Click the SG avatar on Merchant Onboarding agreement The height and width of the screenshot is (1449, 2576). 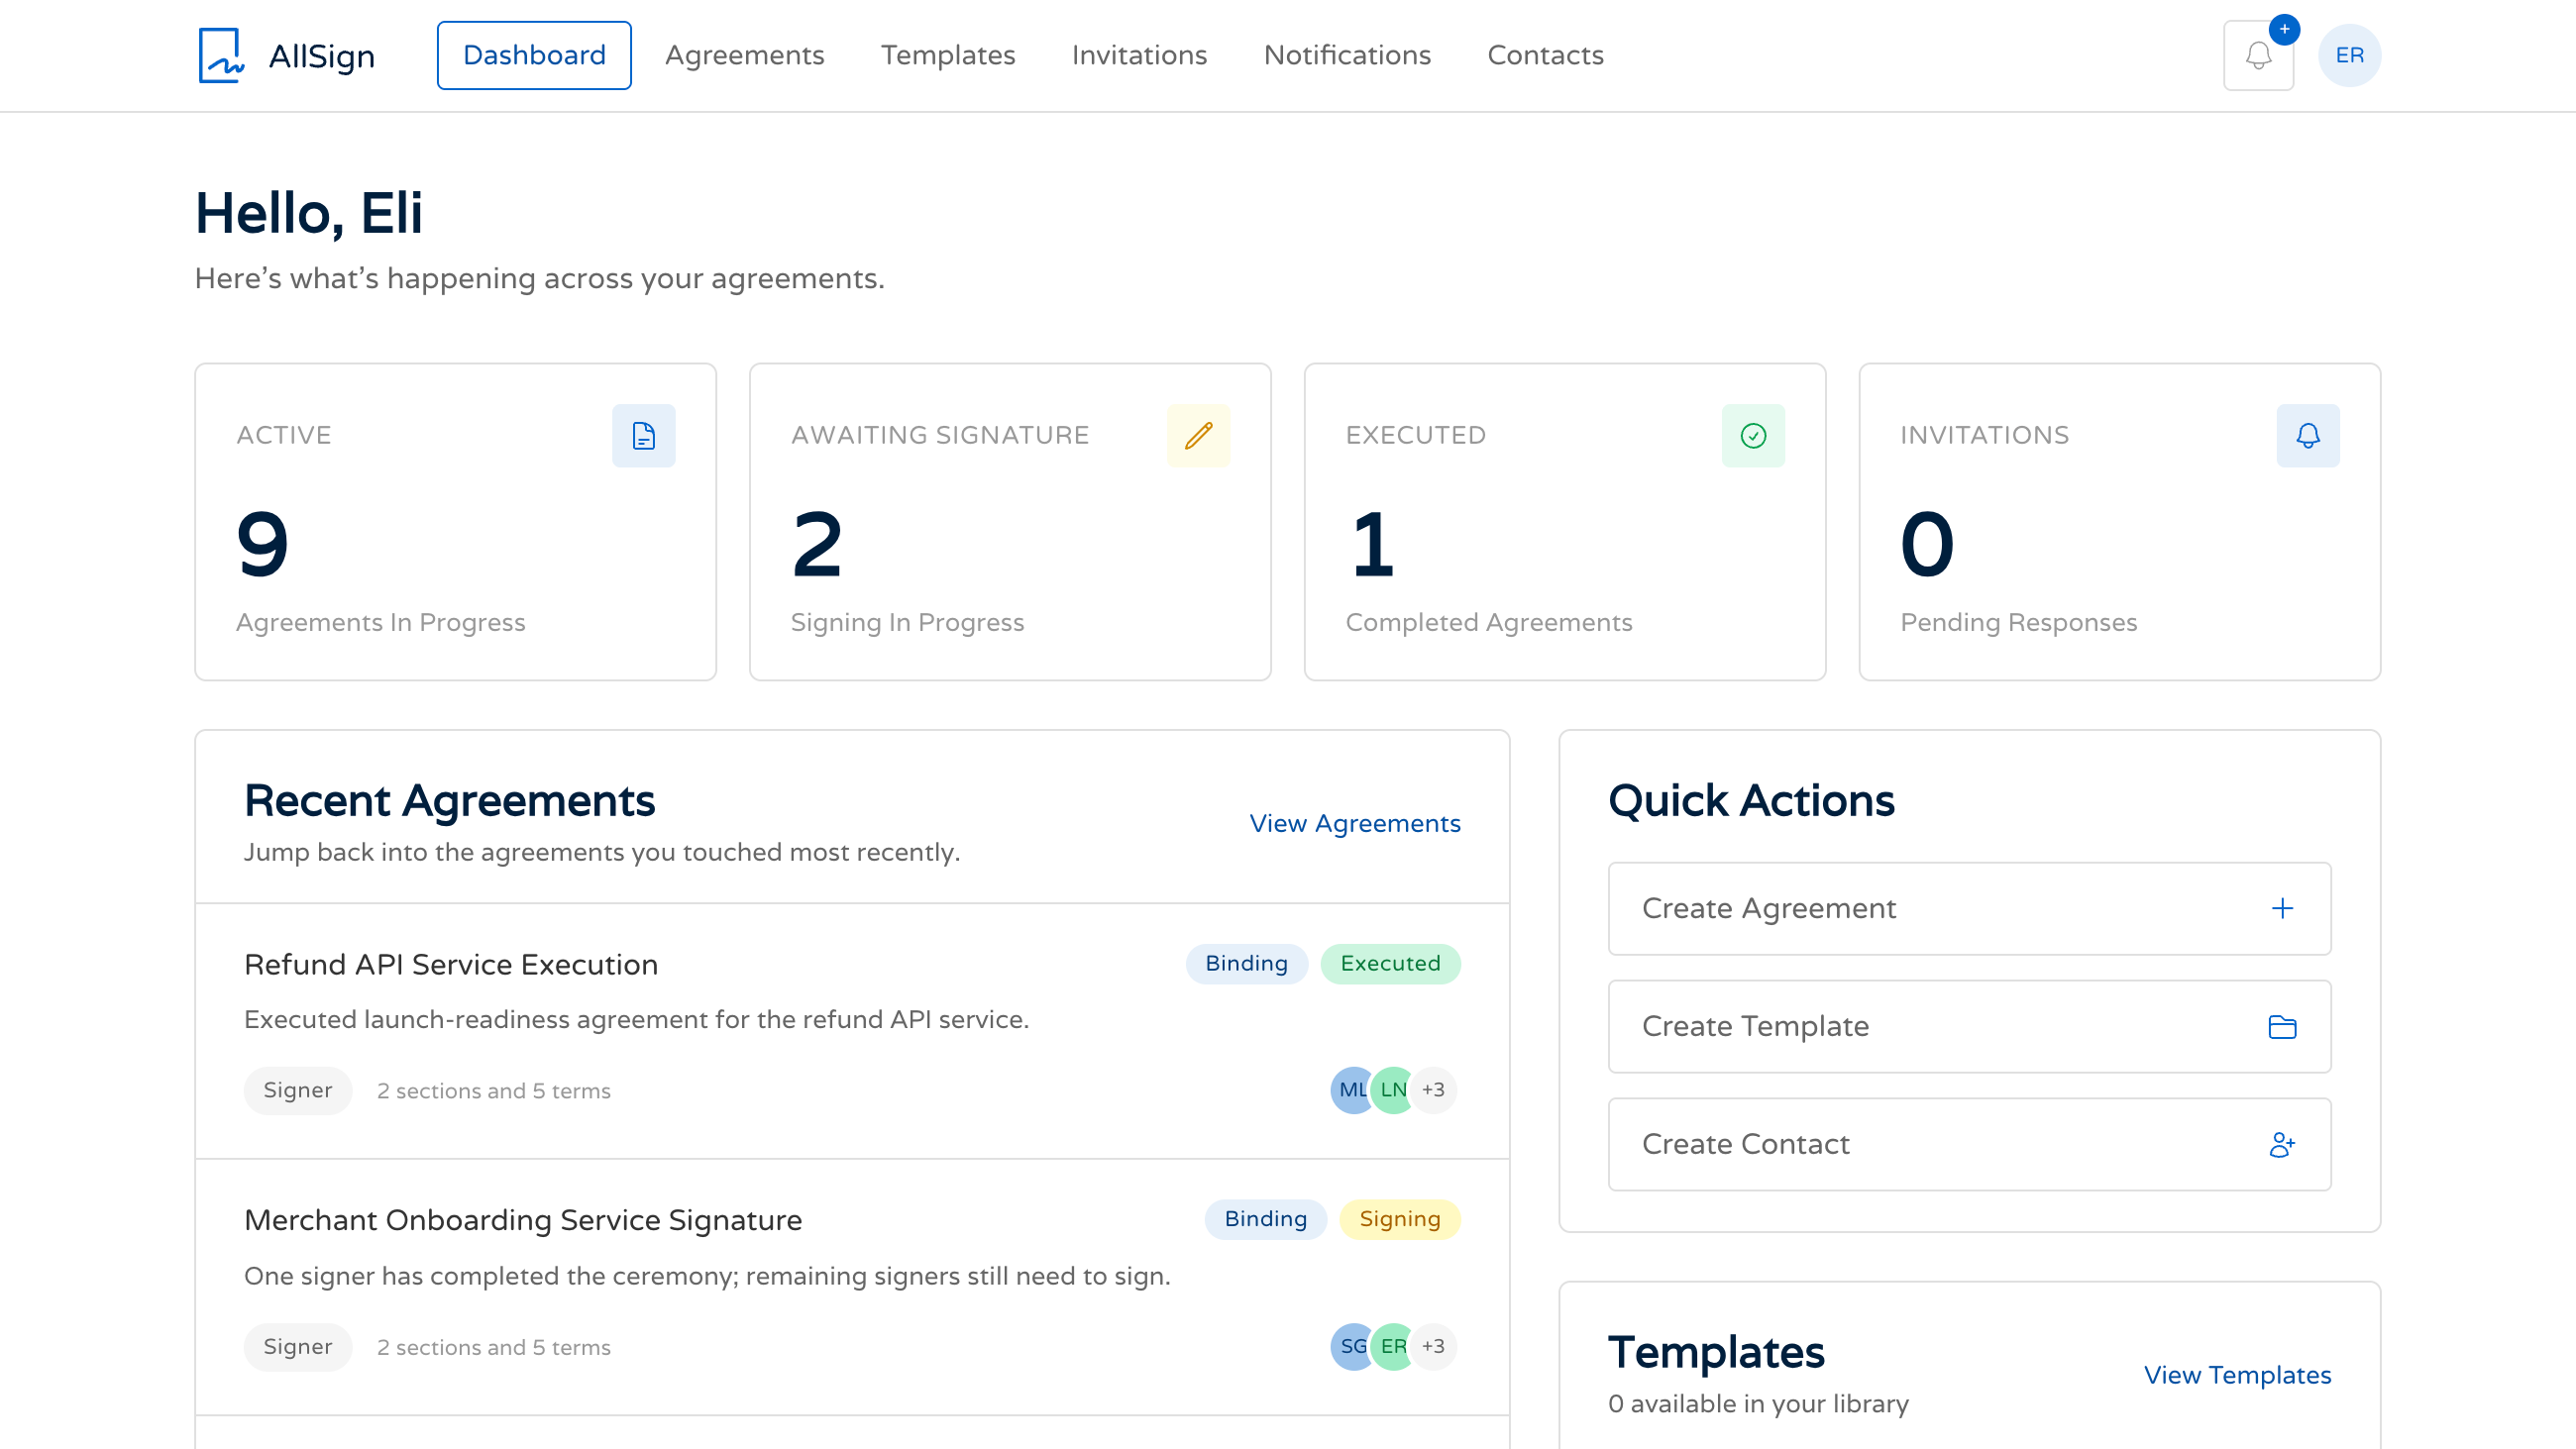pos(1352,1346)
